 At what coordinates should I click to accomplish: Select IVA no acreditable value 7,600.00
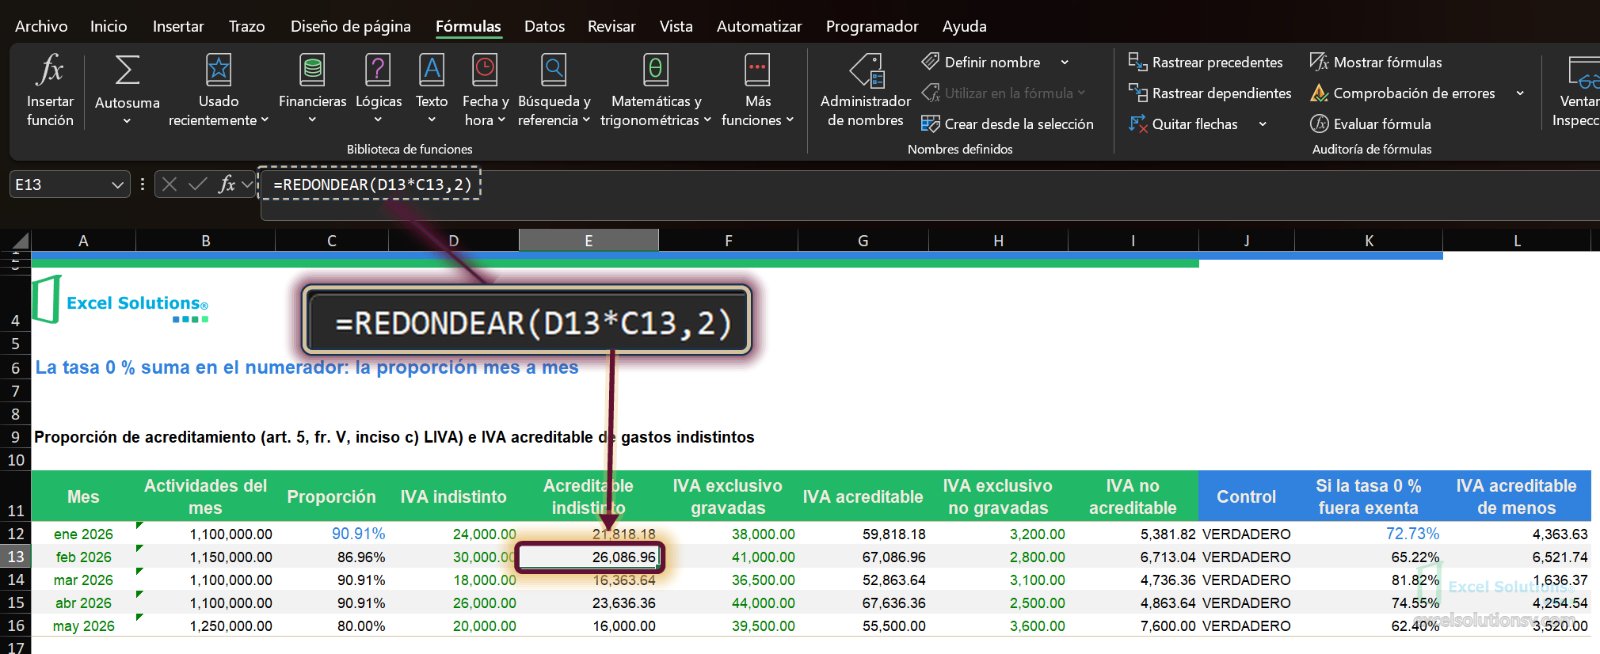point(1133,626)
